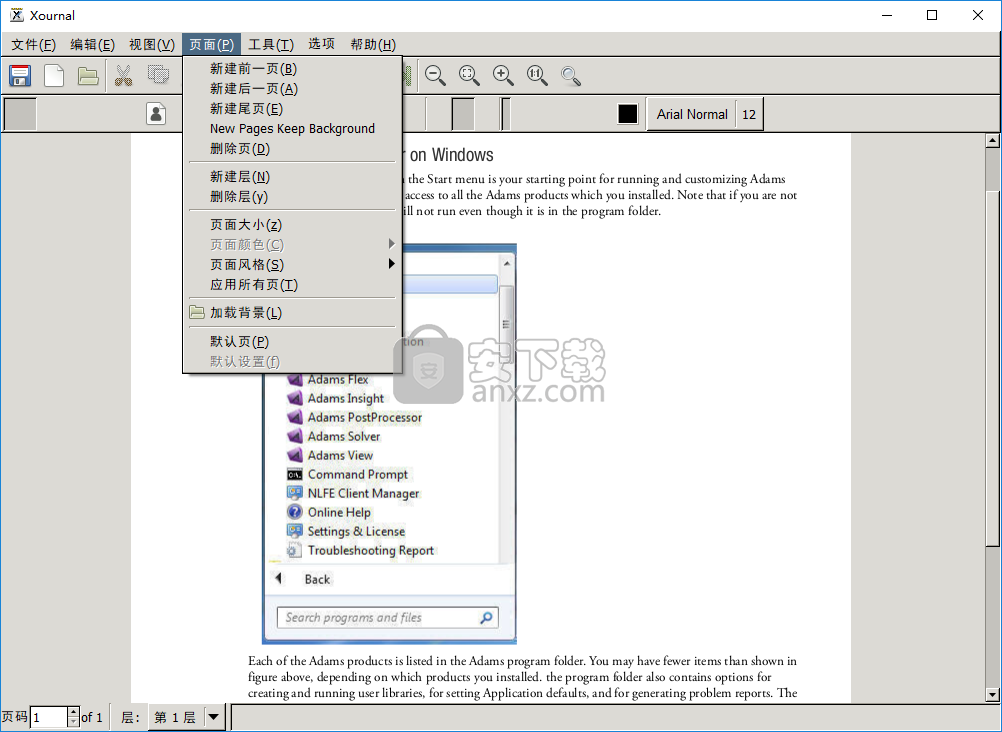Cut selection with the scissors icon
This screenshot has height=732, width=1002.
[123, 75]
